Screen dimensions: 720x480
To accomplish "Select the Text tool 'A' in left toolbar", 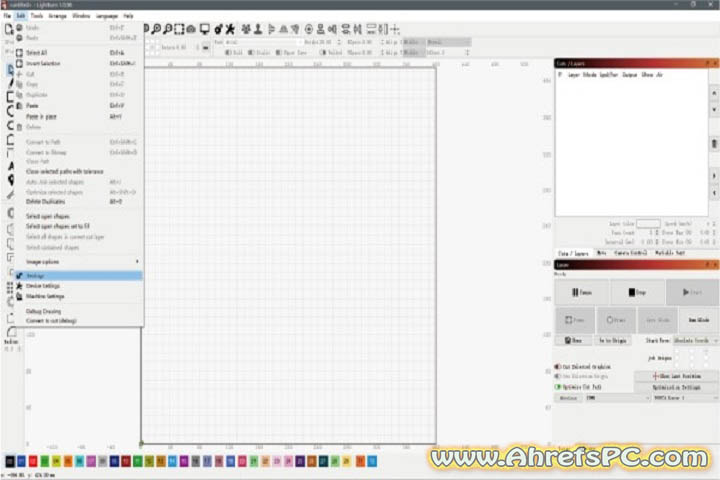I will (x=11, y=165).
